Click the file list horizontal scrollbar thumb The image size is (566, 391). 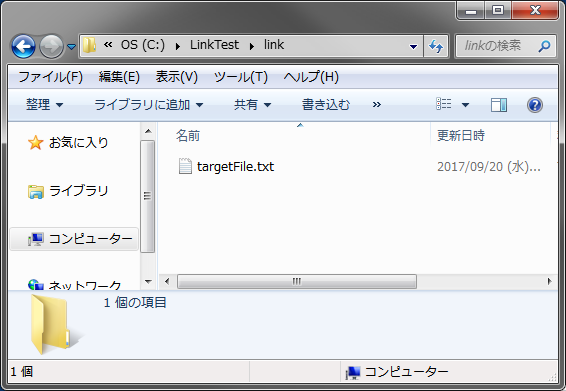(x=297, y=281)
